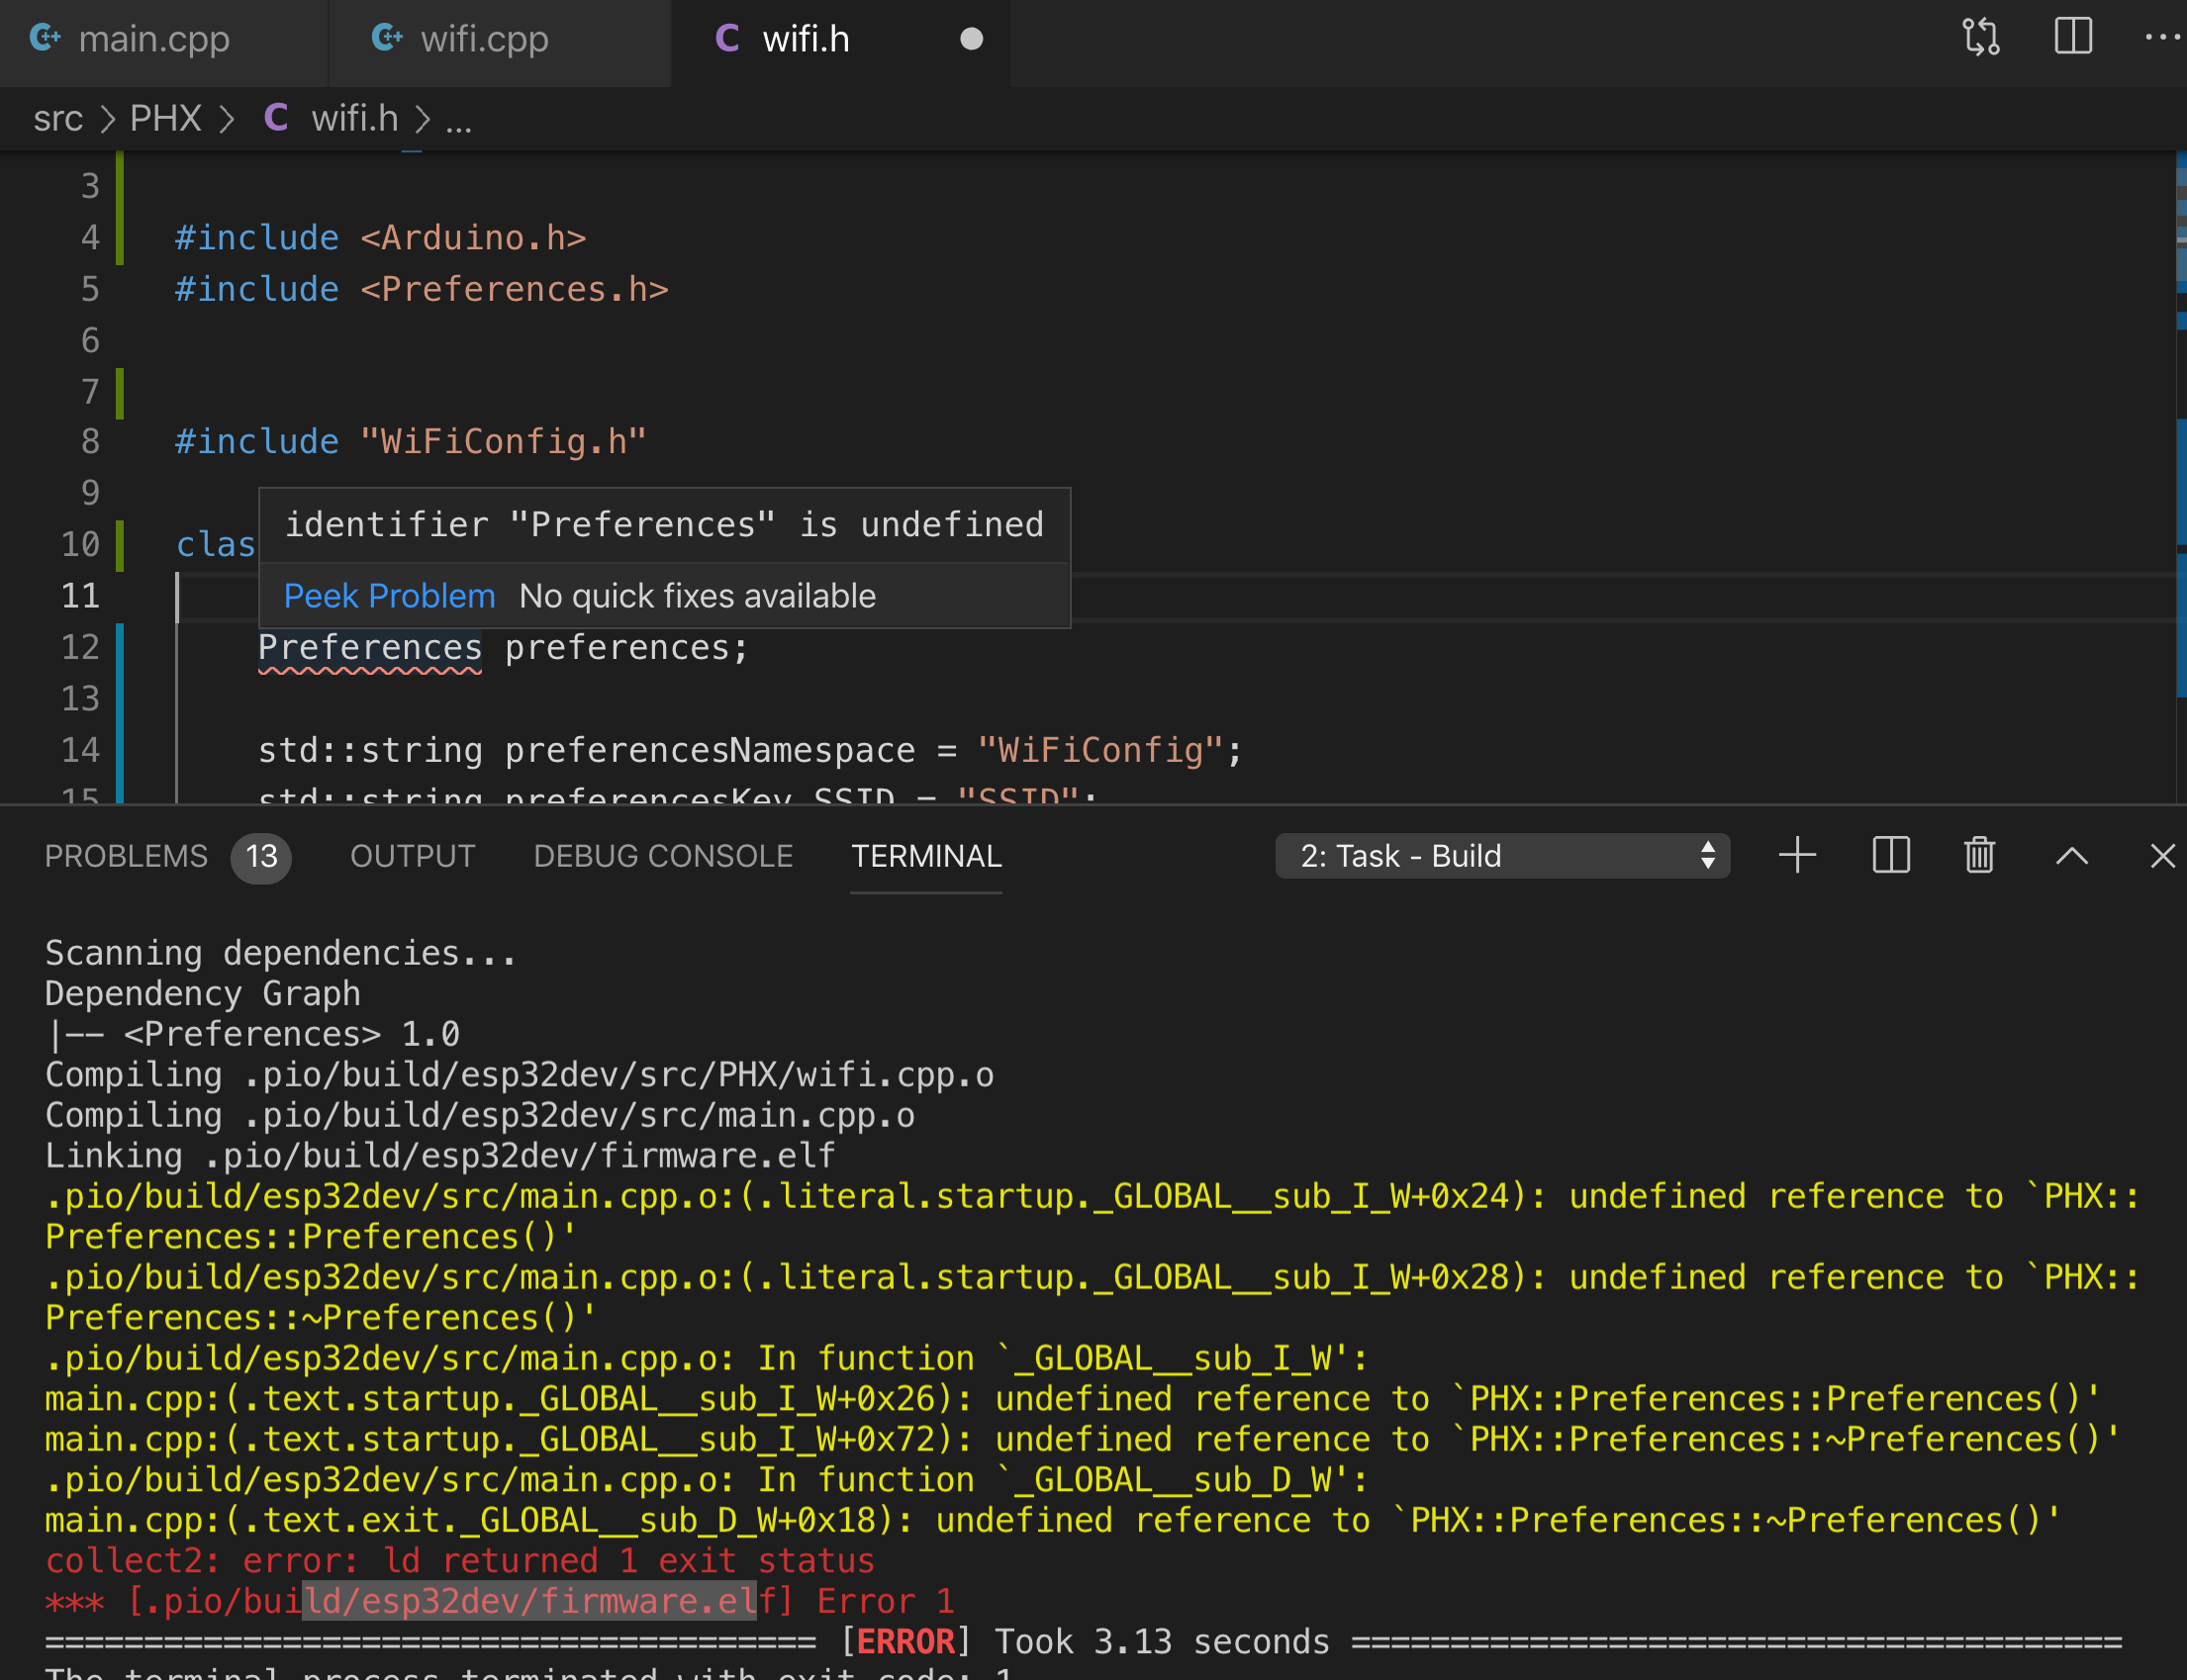Screen dimensions: 2187x1680
Task: Close the bottom panel
Action: coord(2162,856)
